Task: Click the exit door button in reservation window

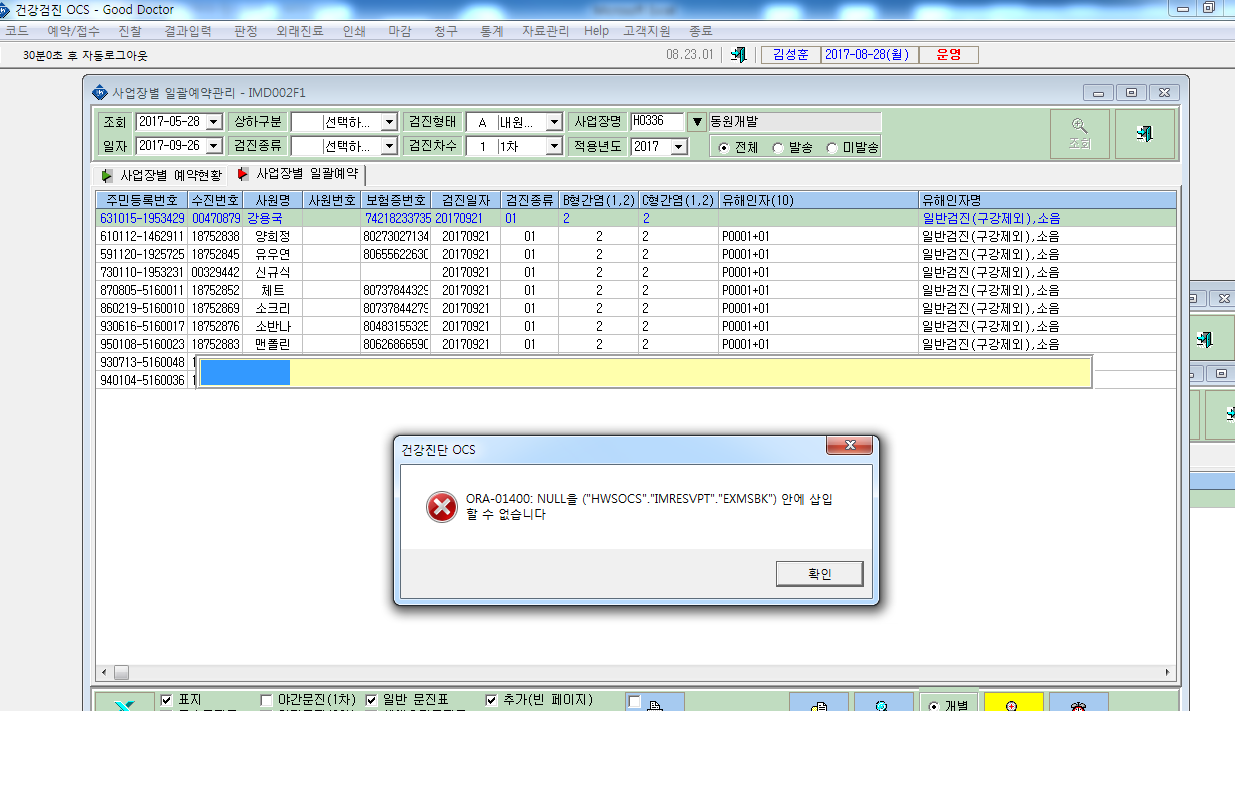Action: click(x=1145, y=134)
